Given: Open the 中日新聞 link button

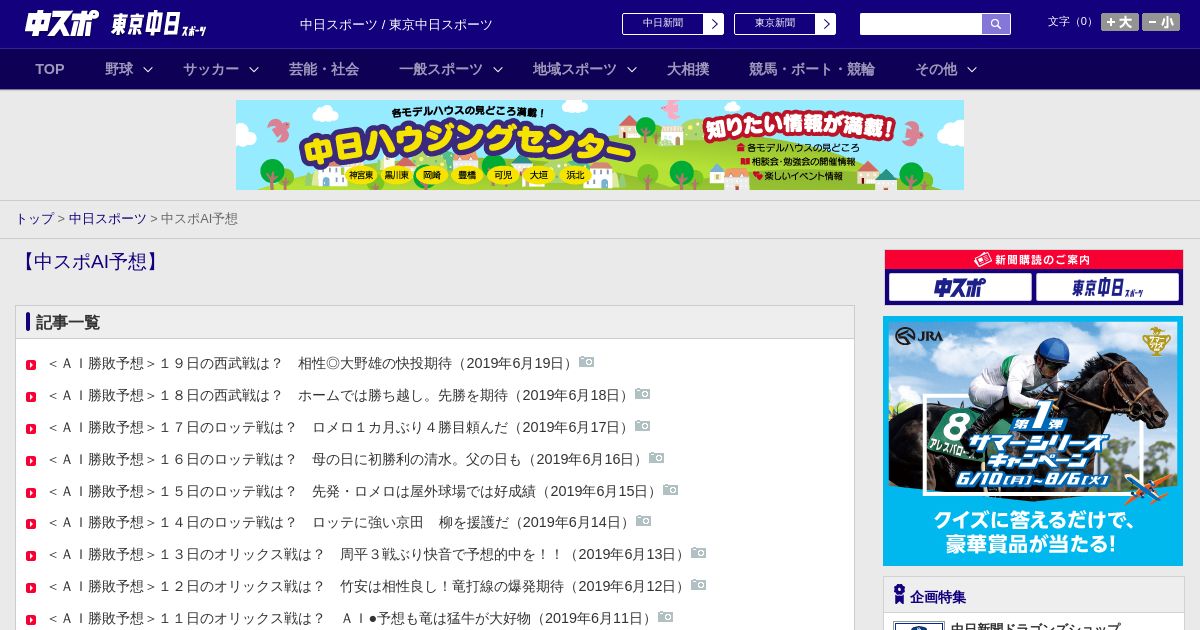Looking at the screenshot, I should (x=663, y=24).
